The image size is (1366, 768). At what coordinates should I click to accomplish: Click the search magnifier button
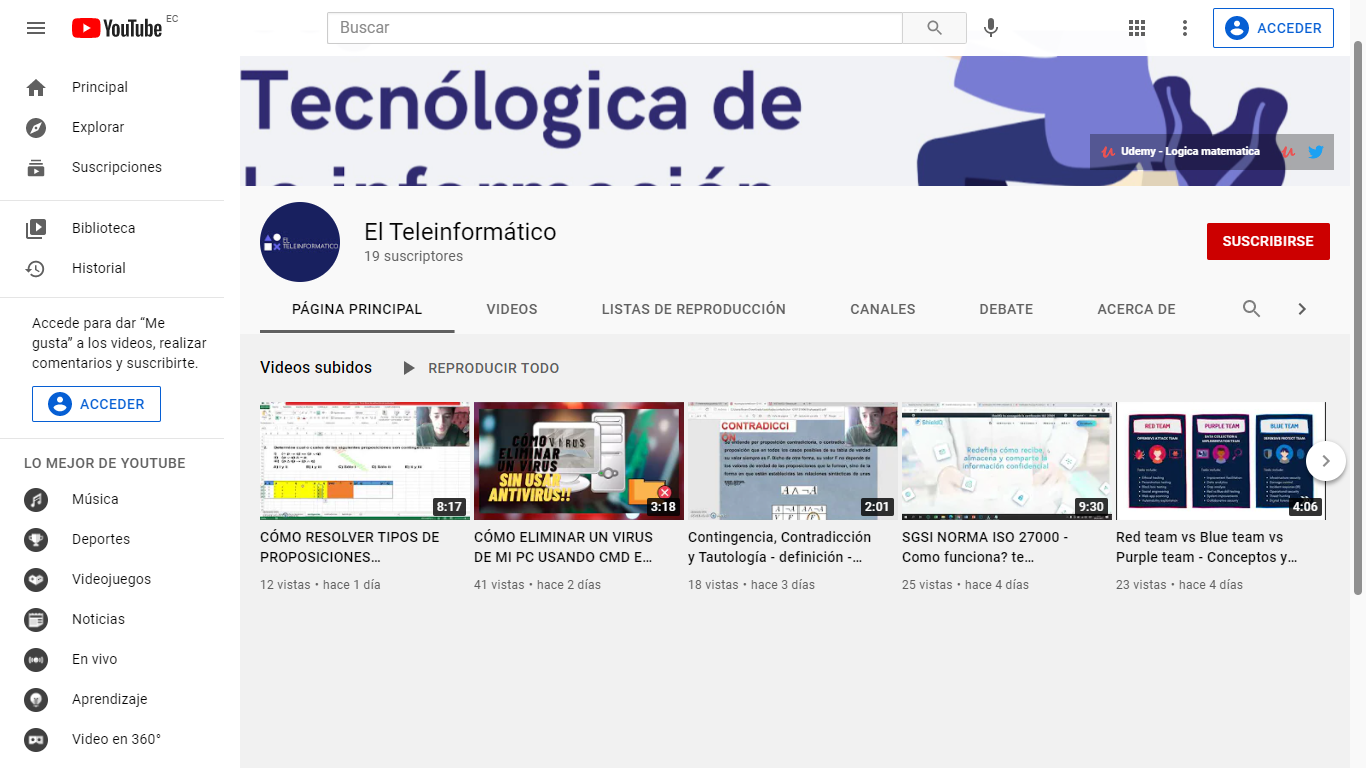coord(934,28)
